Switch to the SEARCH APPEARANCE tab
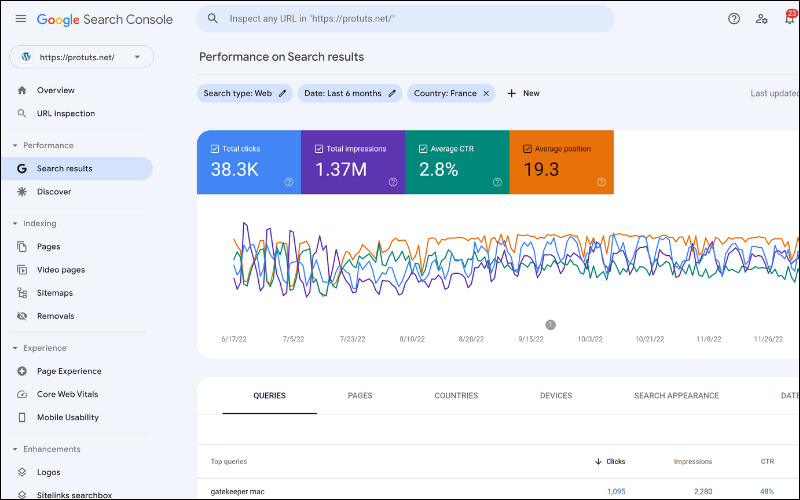This screenshot has width=800, height=500. pyautogui.click(x=677, y=395)
